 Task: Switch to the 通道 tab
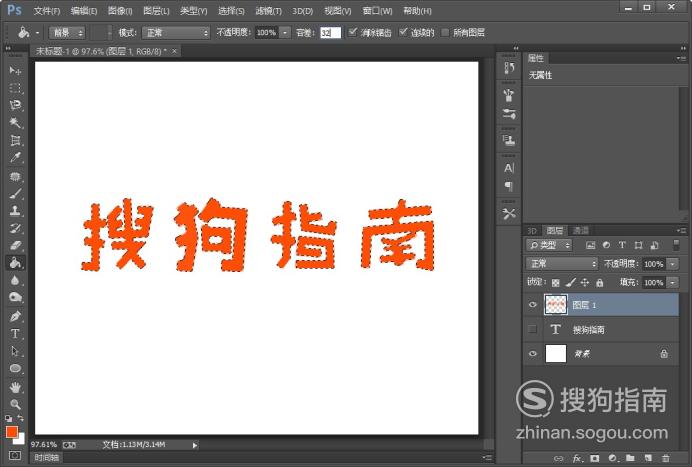pyautogui.click(x=580, y=230)
